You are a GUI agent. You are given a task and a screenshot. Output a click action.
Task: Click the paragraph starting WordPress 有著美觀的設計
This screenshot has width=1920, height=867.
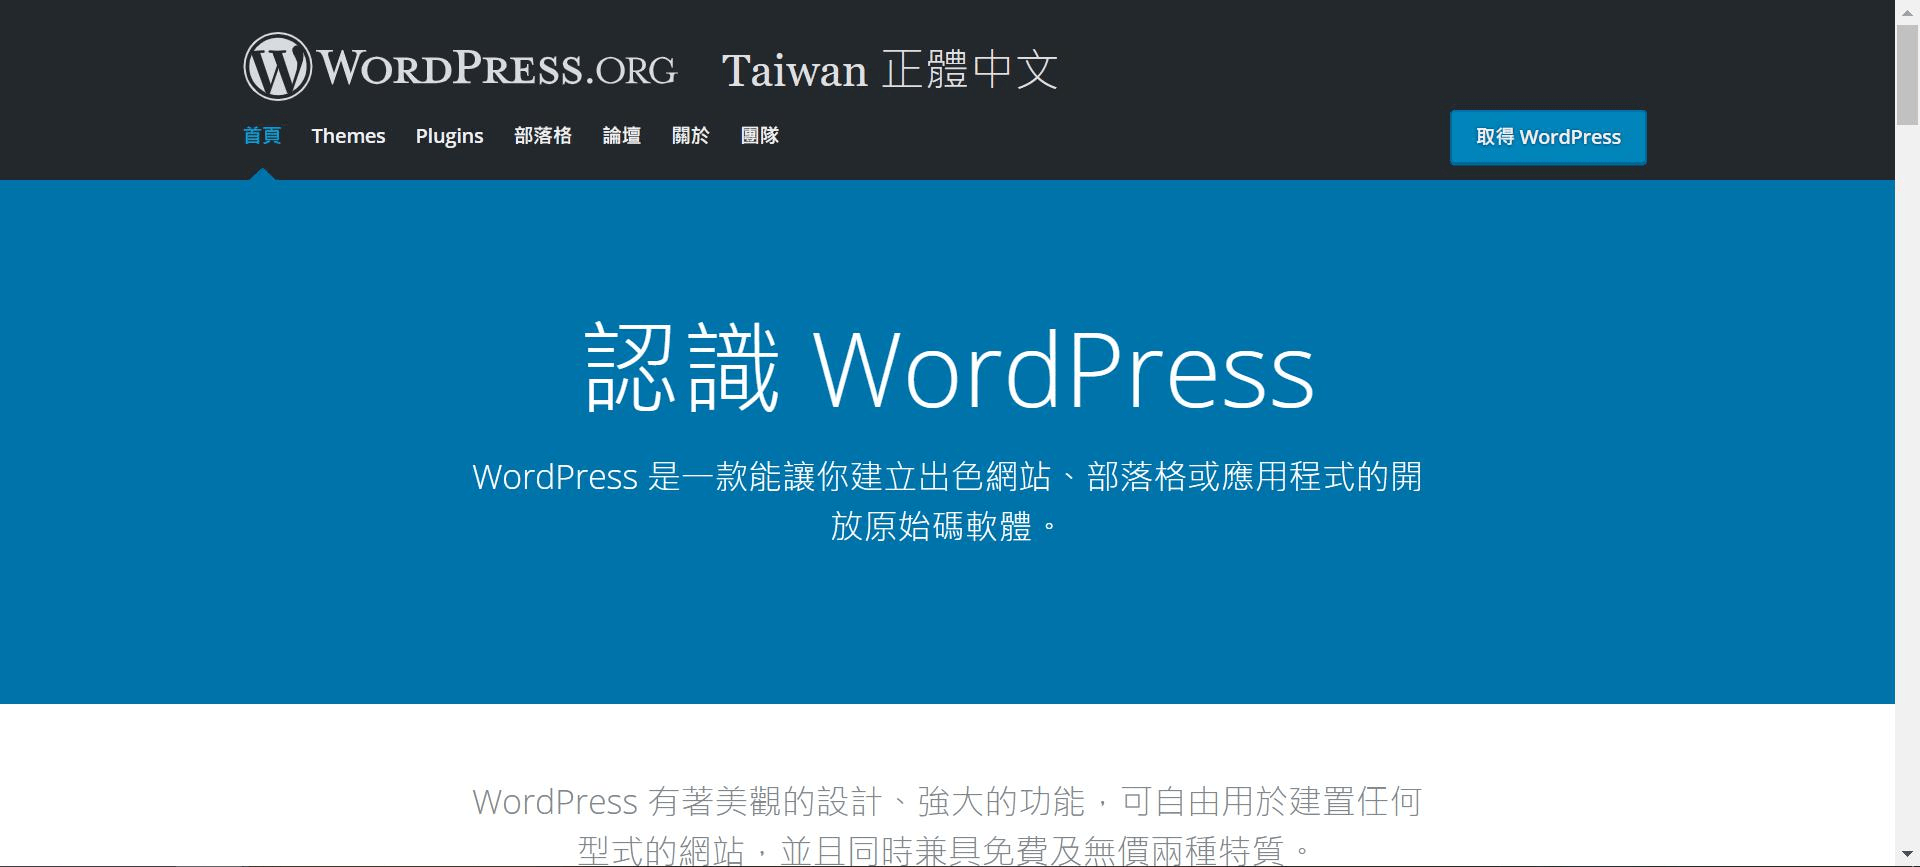[x=946, y=802]
